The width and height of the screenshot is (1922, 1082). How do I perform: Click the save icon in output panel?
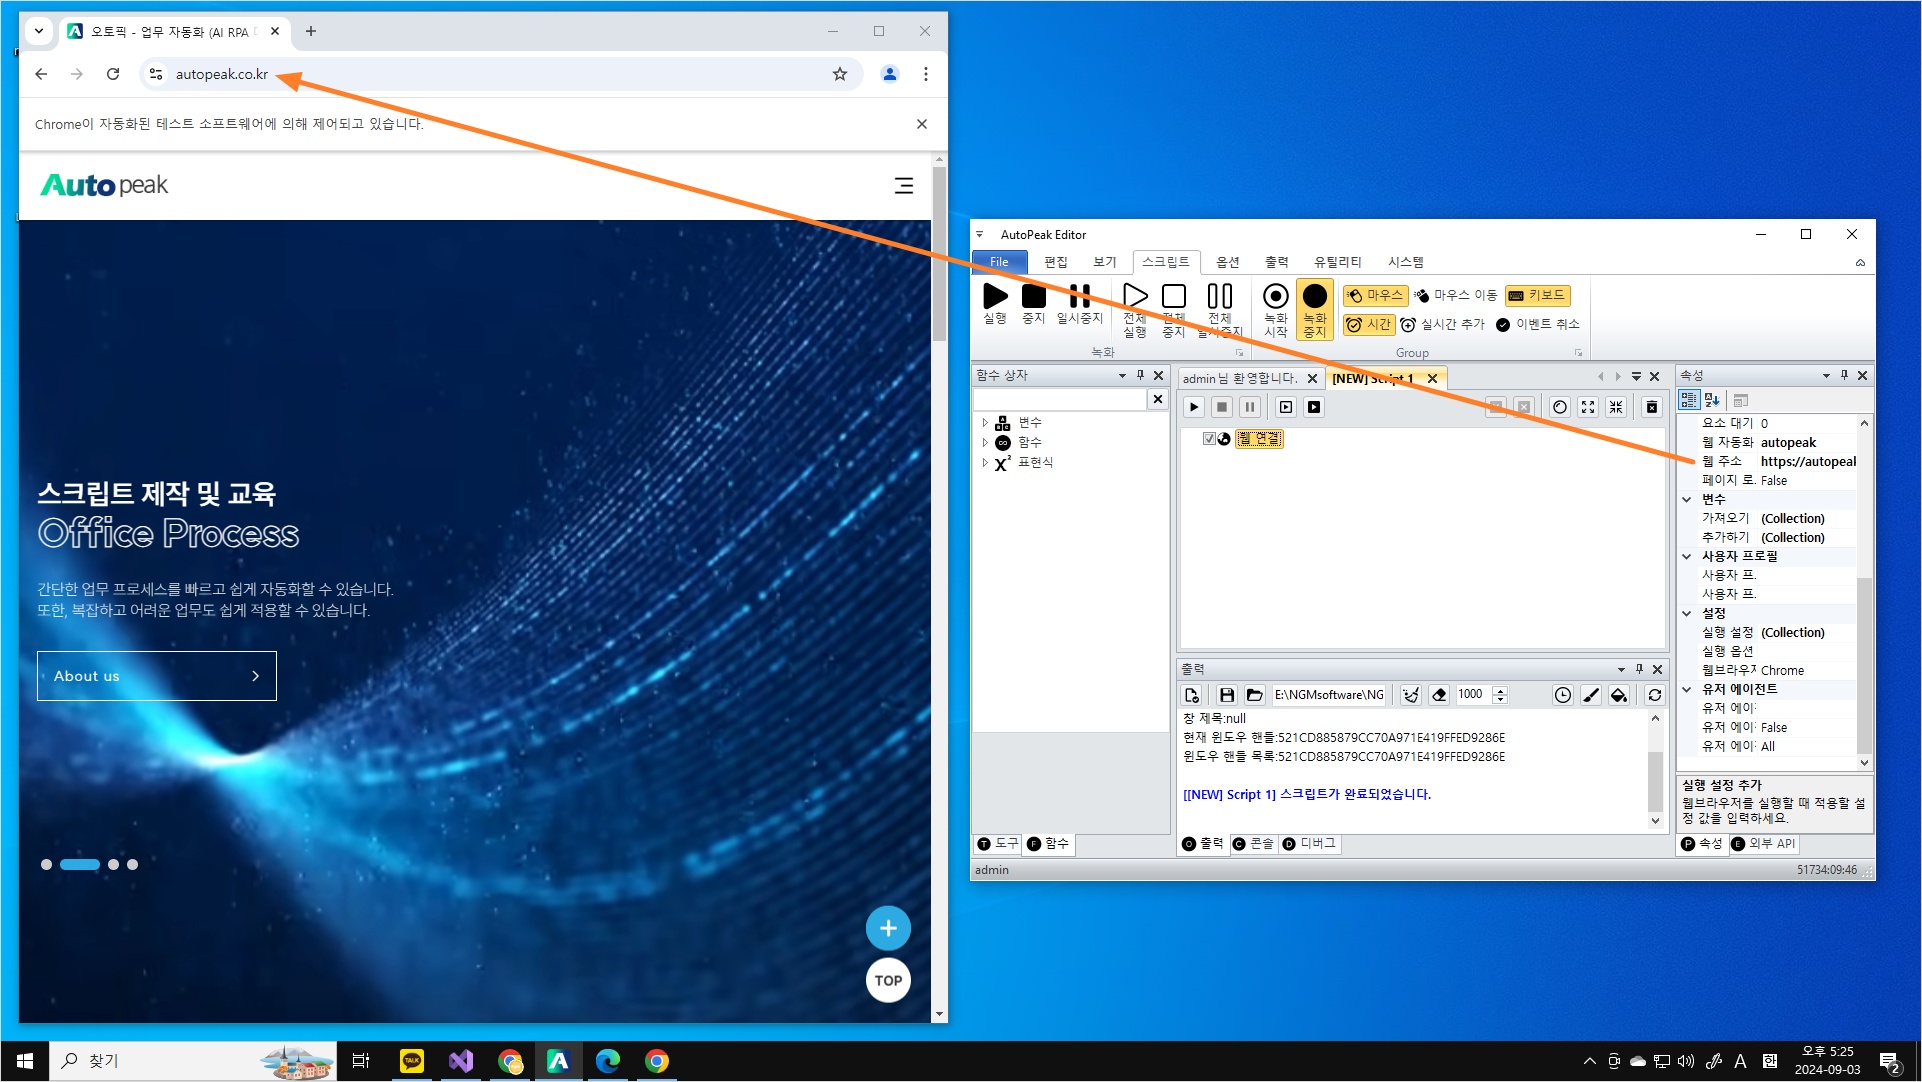click(x=1226, y=695)
